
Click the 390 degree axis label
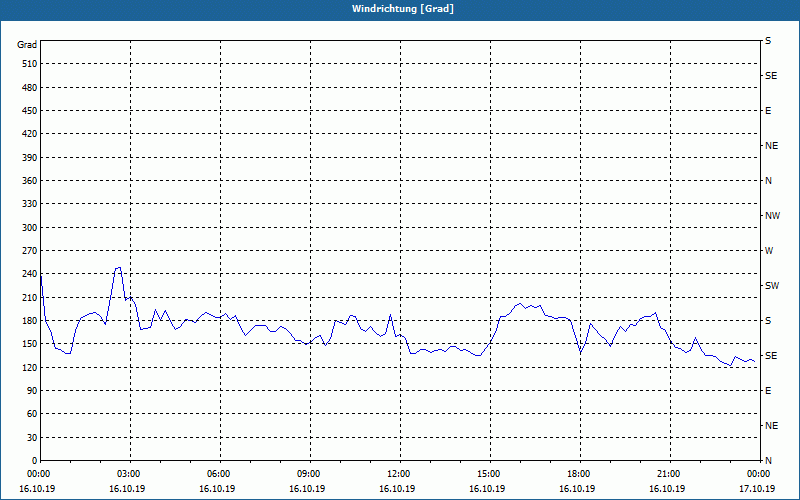click(x=30, y=158)
